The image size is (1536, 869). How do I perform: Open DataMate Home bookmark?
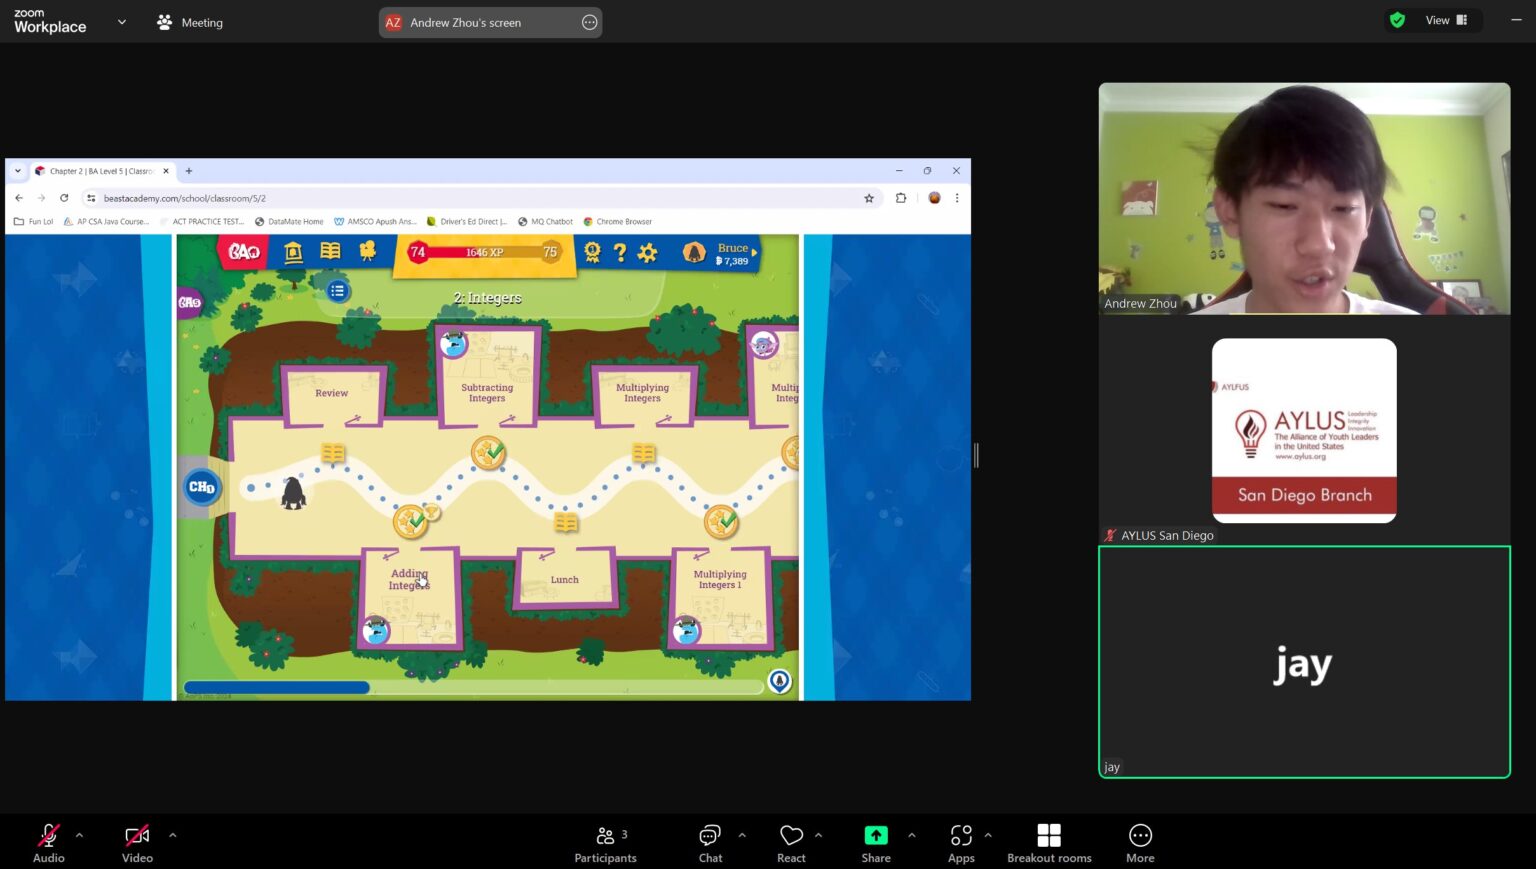click(x=289, y=221)
